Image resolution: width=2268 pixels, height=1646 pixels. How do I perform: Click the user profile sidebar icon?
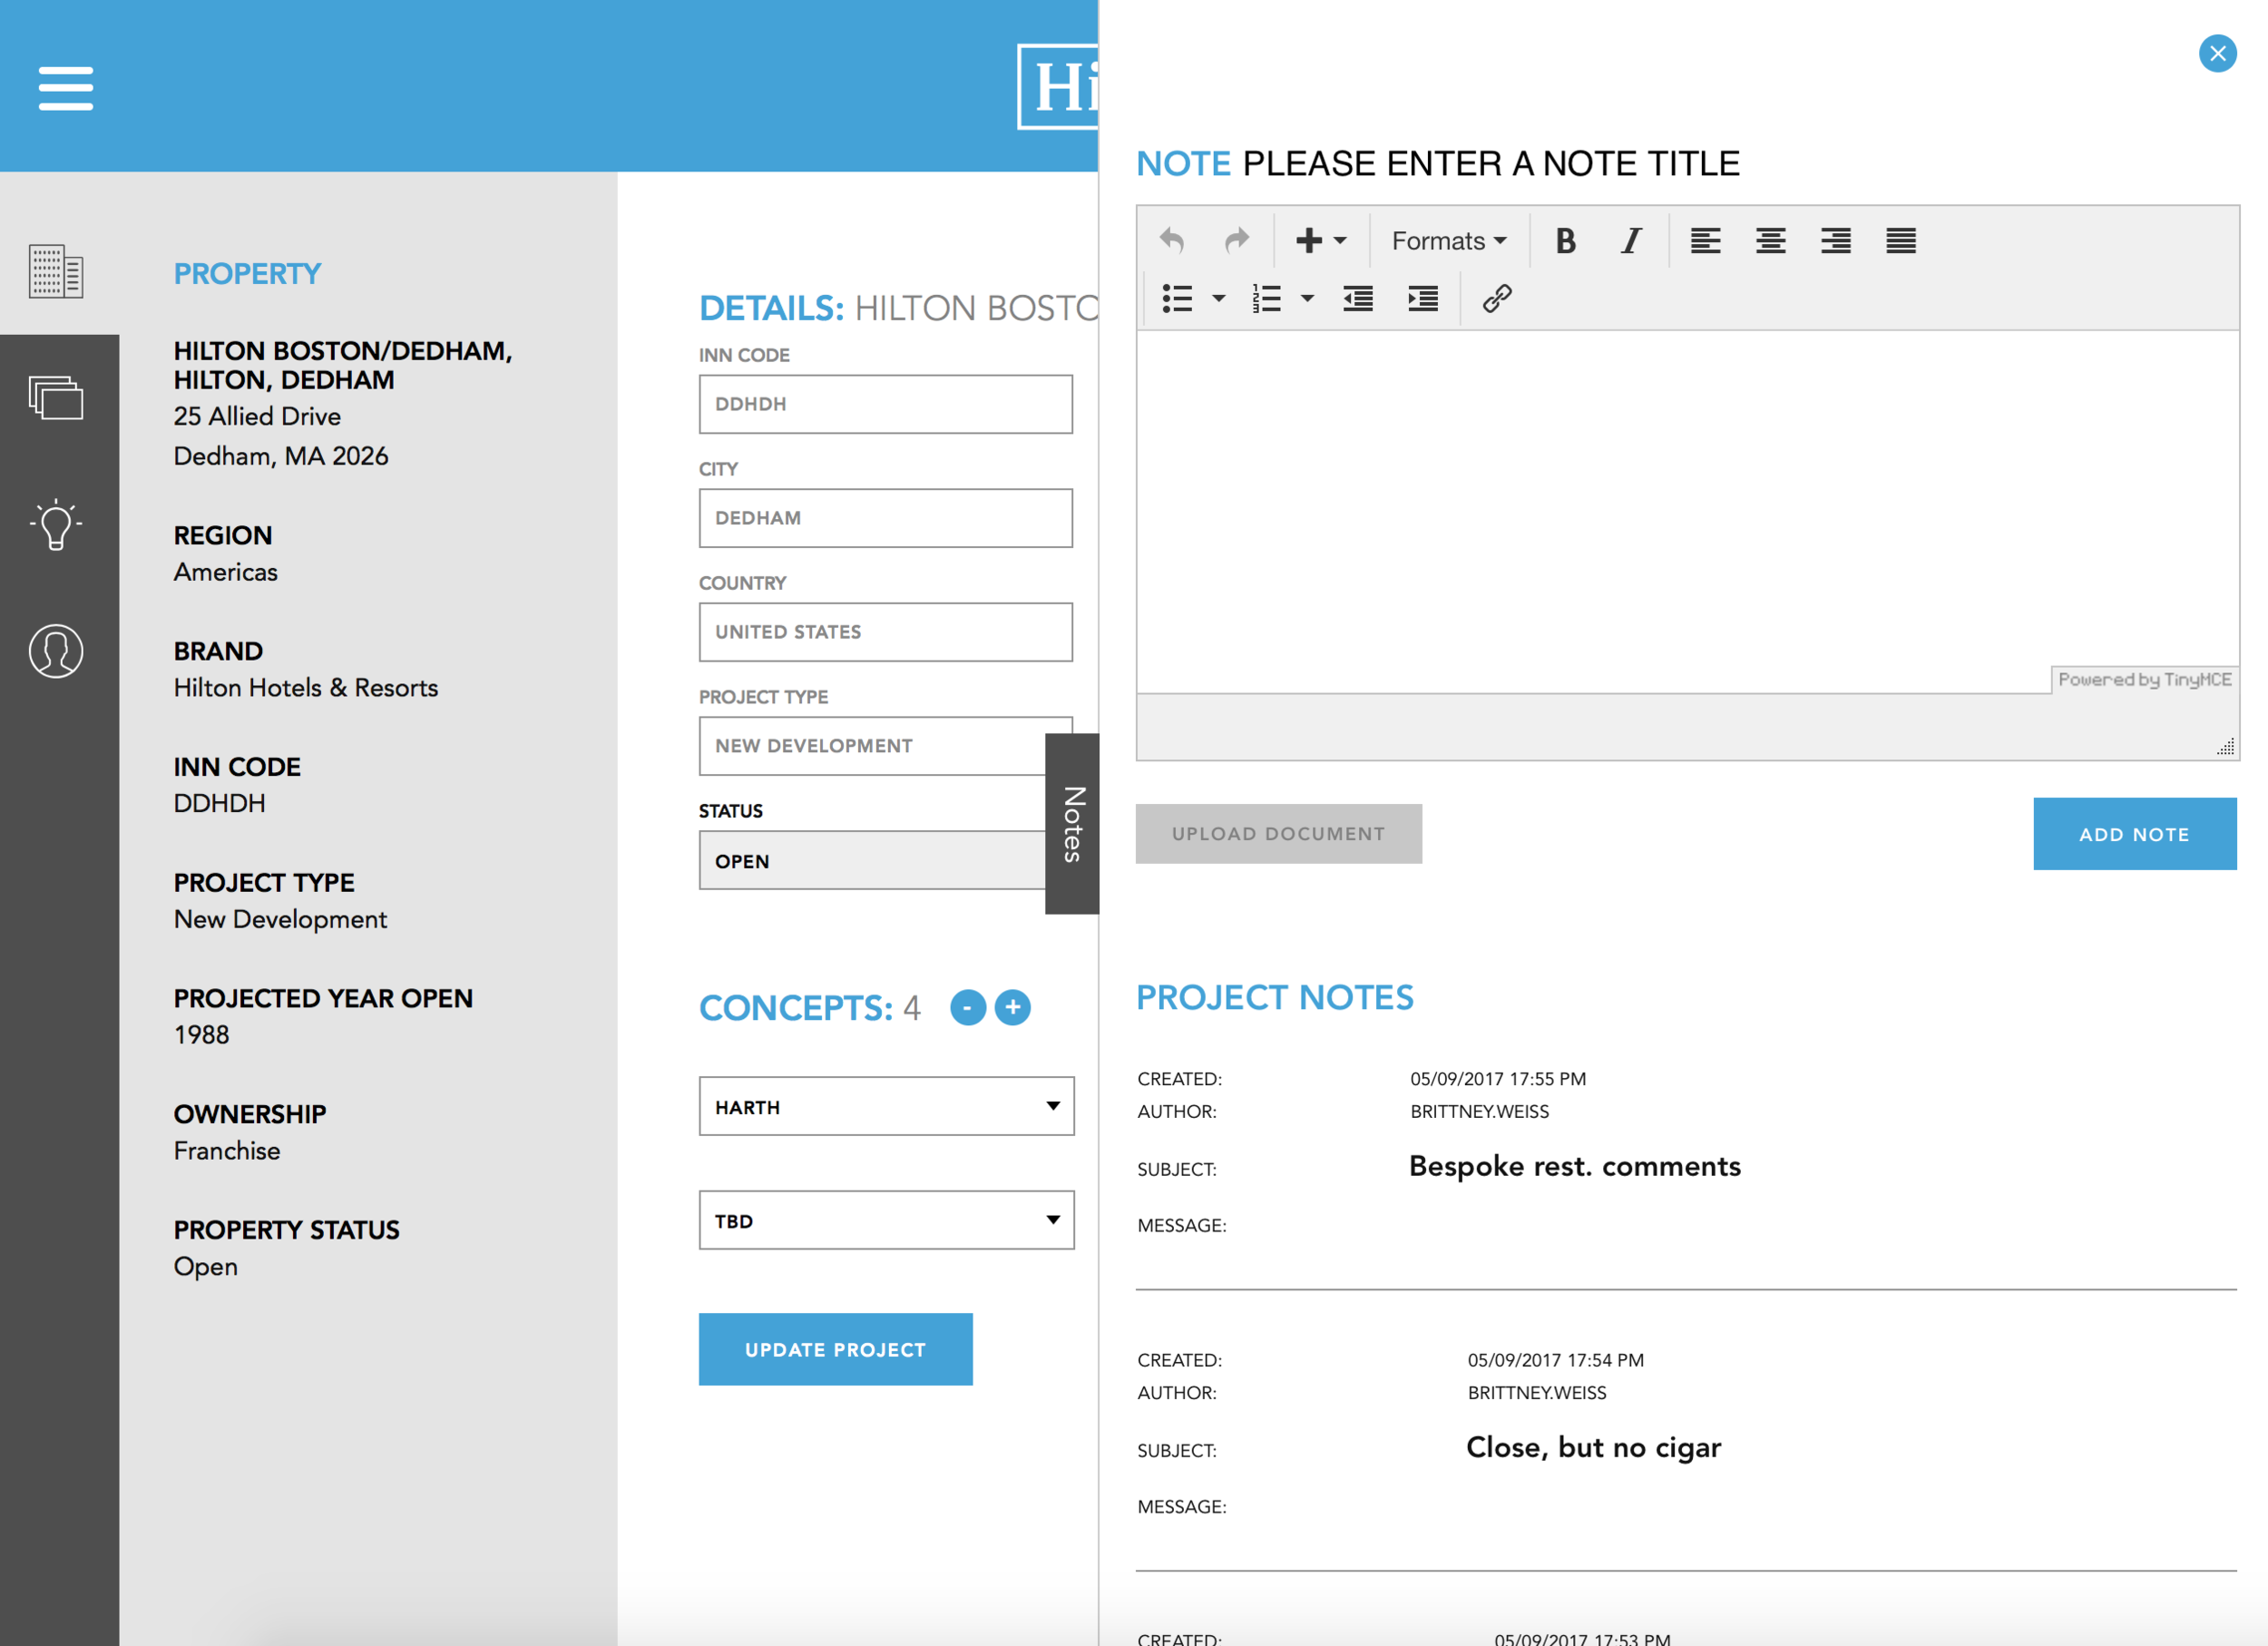coord(56,651)
